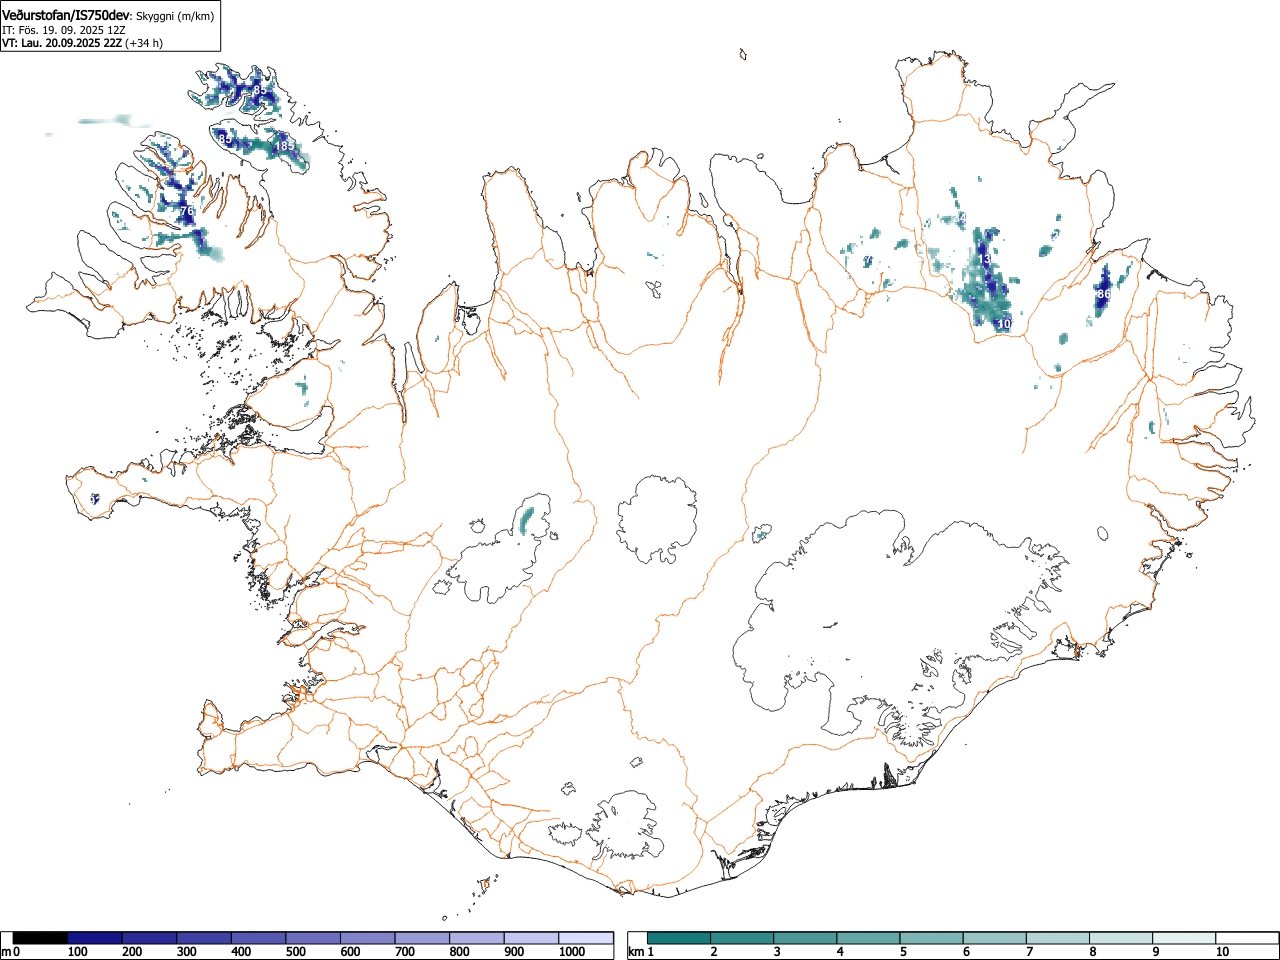Click the palest swatch above 1000 m

(586, 938)
